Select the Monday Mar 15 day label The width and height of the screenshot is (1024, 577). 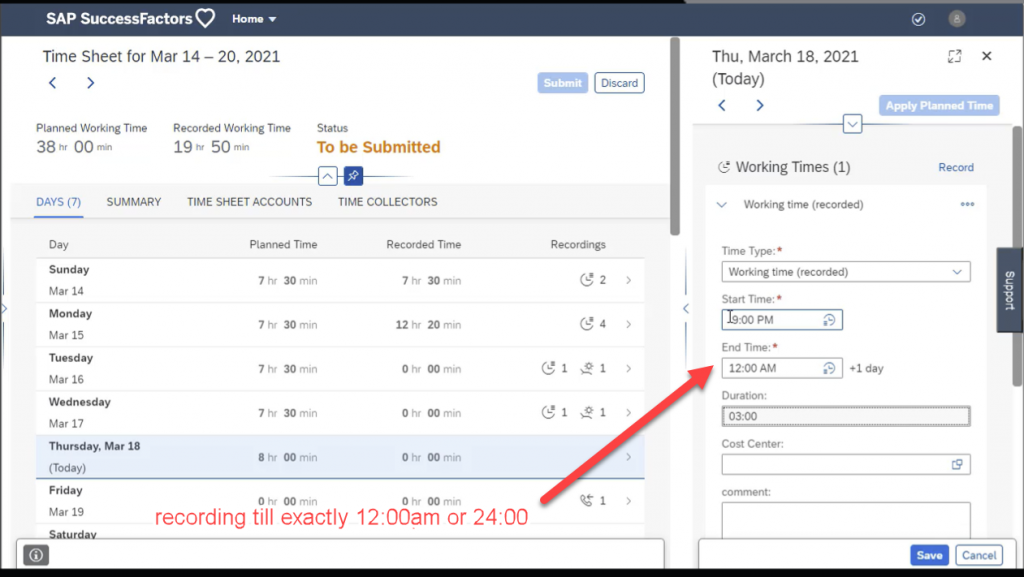coord(70,324)
